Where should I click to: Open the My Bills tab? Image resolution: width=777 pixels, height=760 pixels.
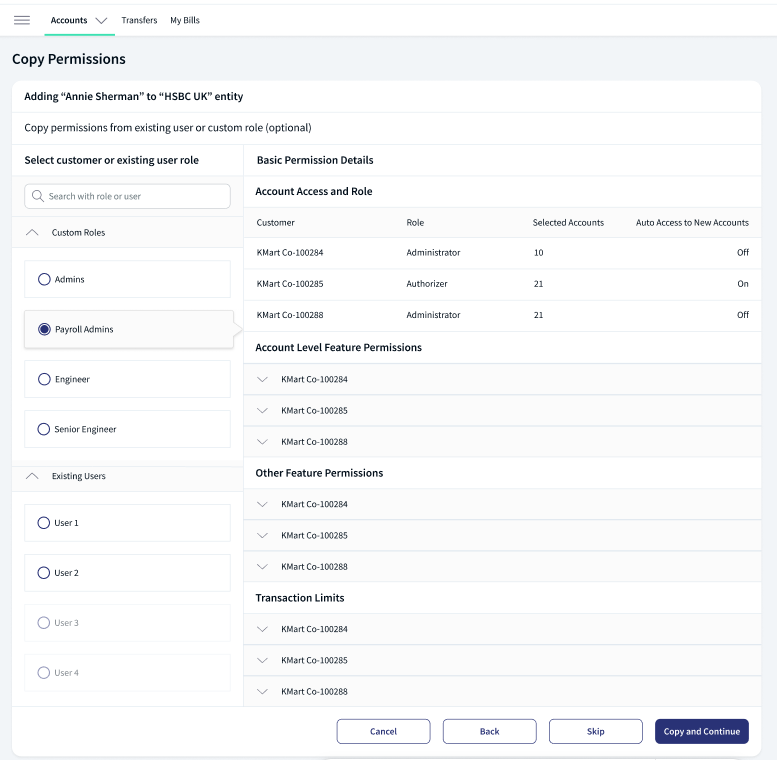click(x=185, y=20)
